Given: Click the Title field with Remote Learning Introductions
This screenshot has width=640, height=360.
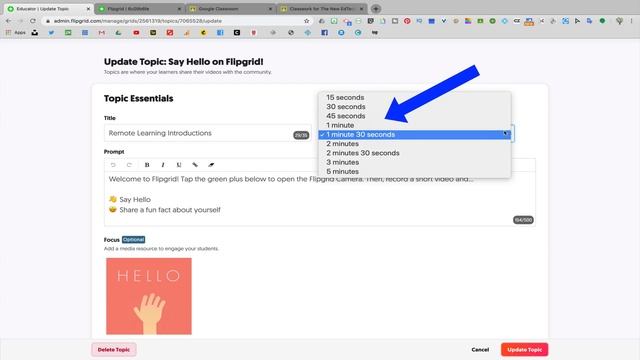Looking at the screenshot, I should (x=208, y=133).
